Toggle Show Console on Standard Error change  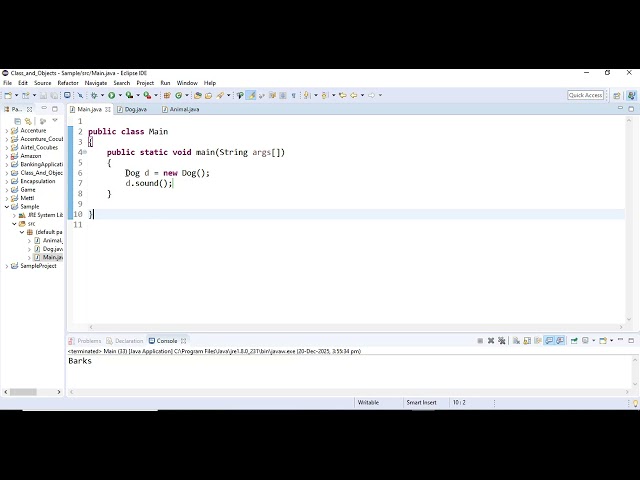[560, 341]
